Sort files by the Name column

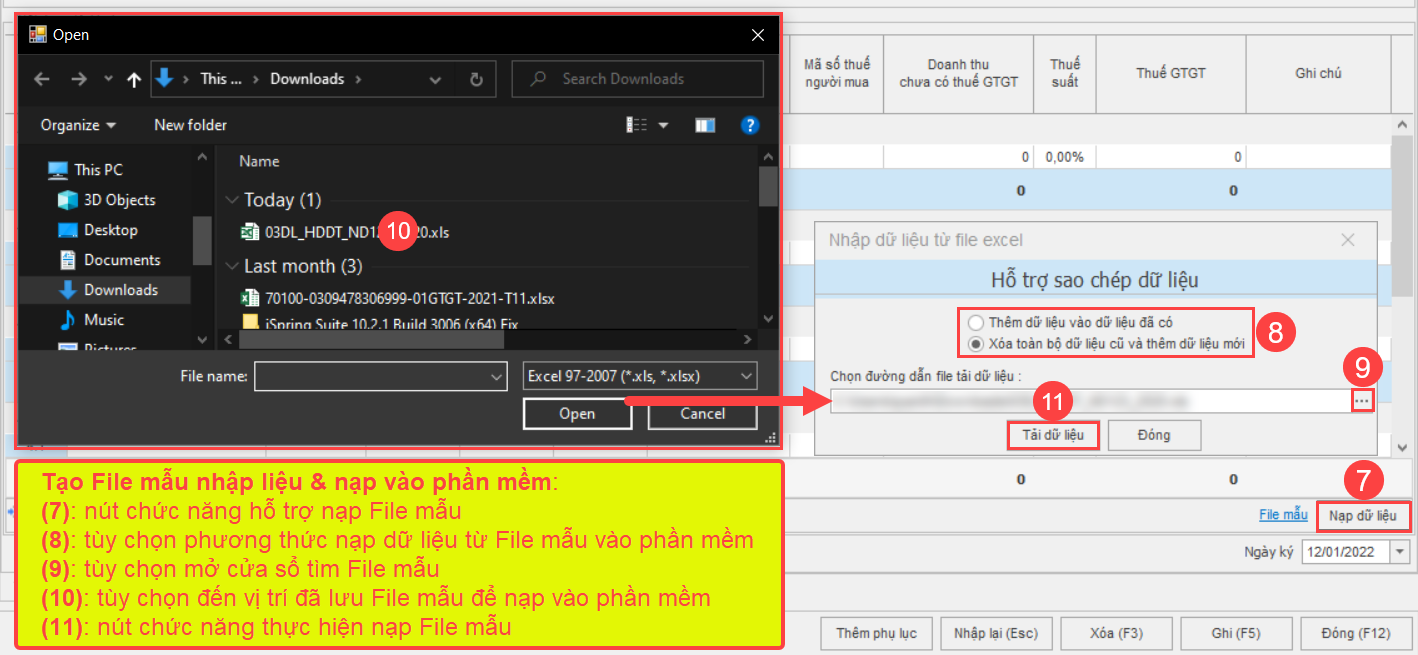[260, 161]
